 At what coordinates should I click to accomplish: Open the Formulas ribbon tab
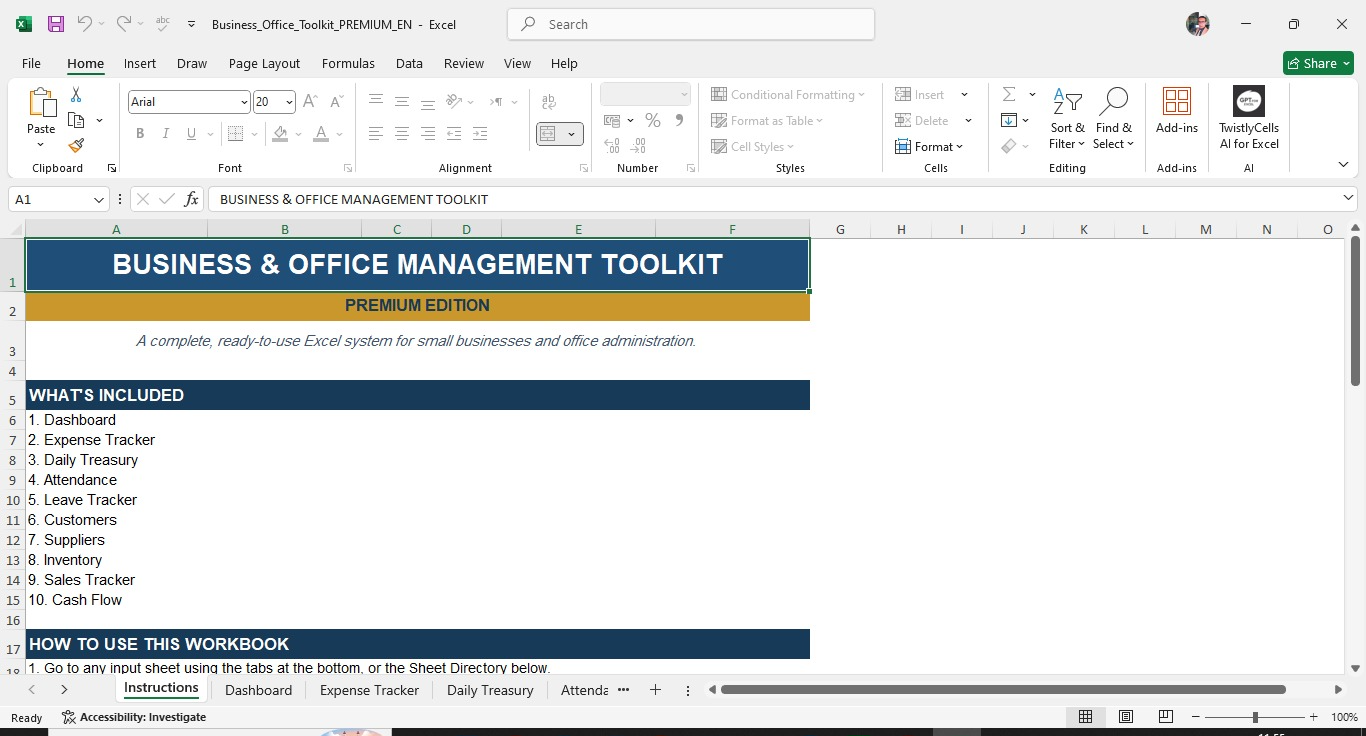[348, 63]
